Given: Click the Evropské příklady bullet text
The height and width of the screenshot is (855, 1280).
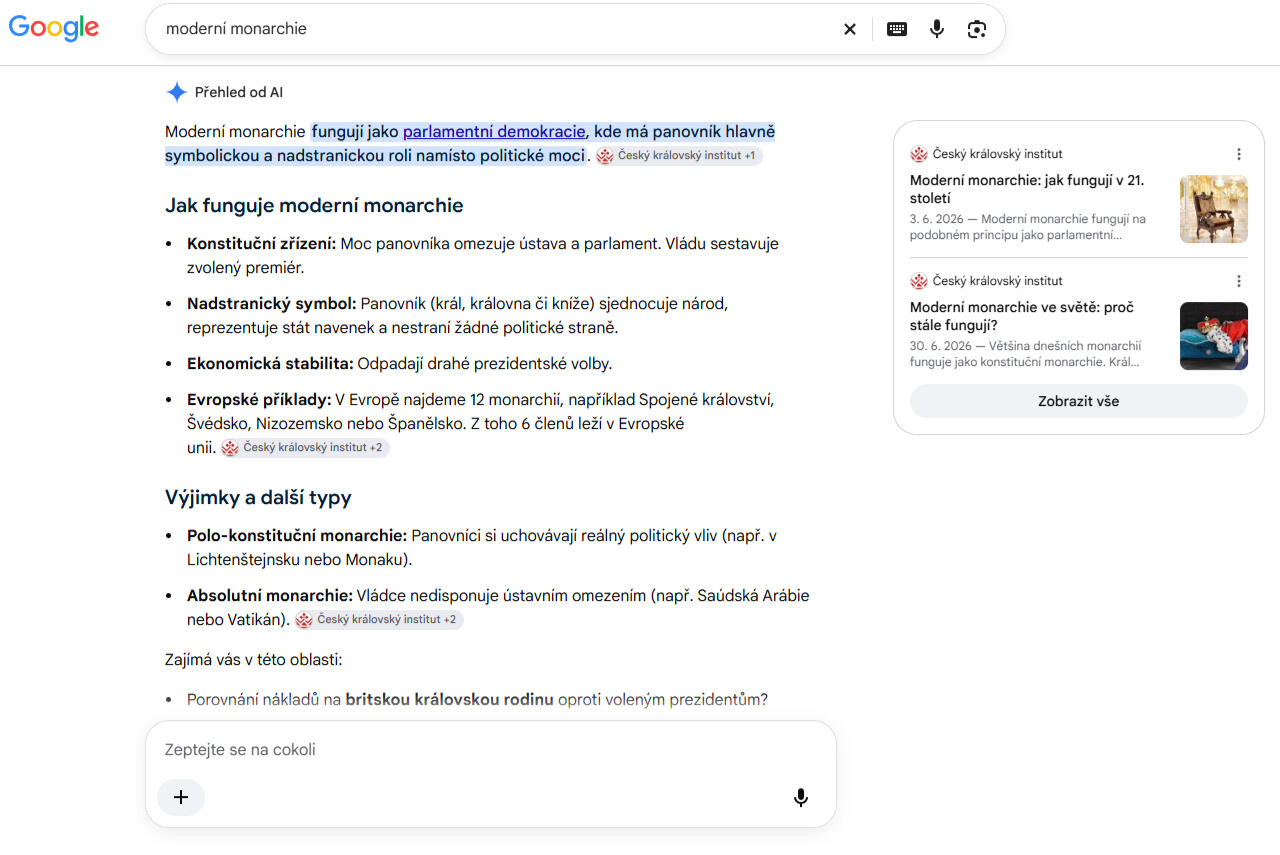Looking at the screenshot, I should pos(480,424).
